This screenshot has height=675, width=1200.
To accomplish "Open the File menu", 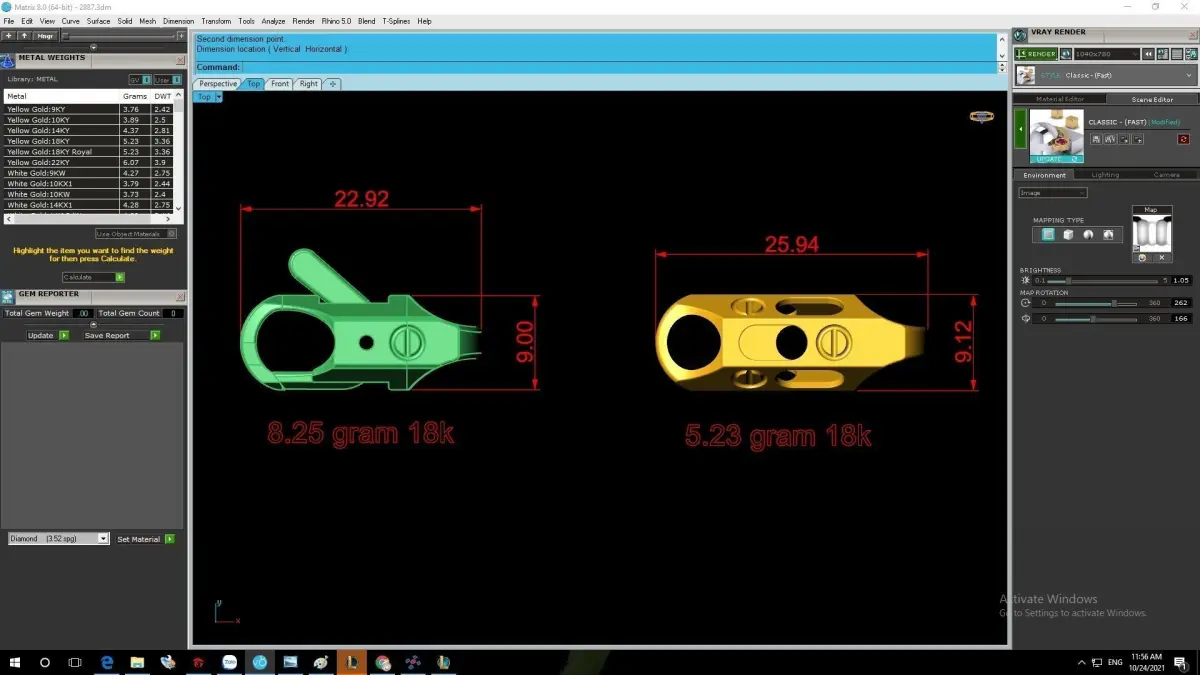I will point(9,21).
